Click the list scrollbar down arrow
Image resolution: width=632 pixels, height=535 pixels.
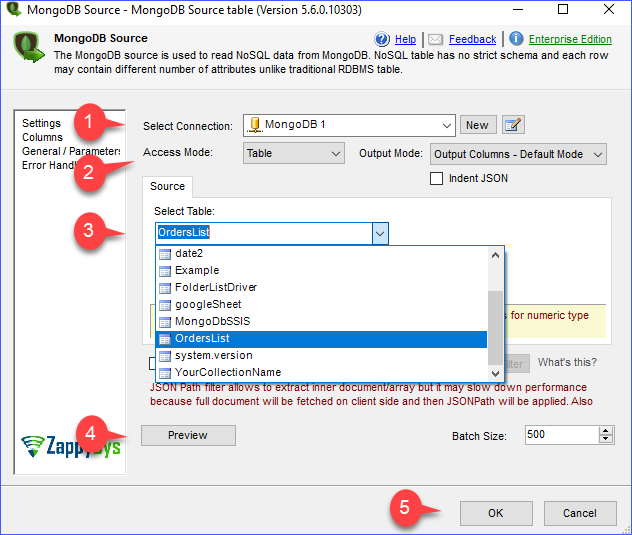click(495, 373)
